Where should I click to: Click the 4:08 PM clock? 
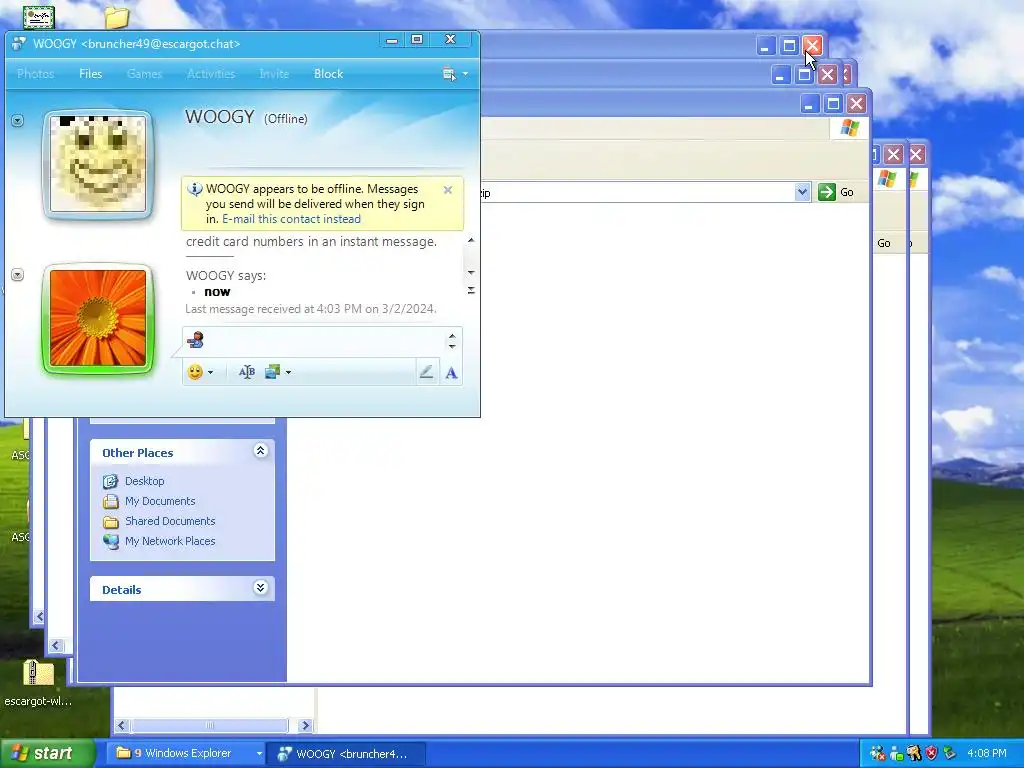click(x=986, y=754)
